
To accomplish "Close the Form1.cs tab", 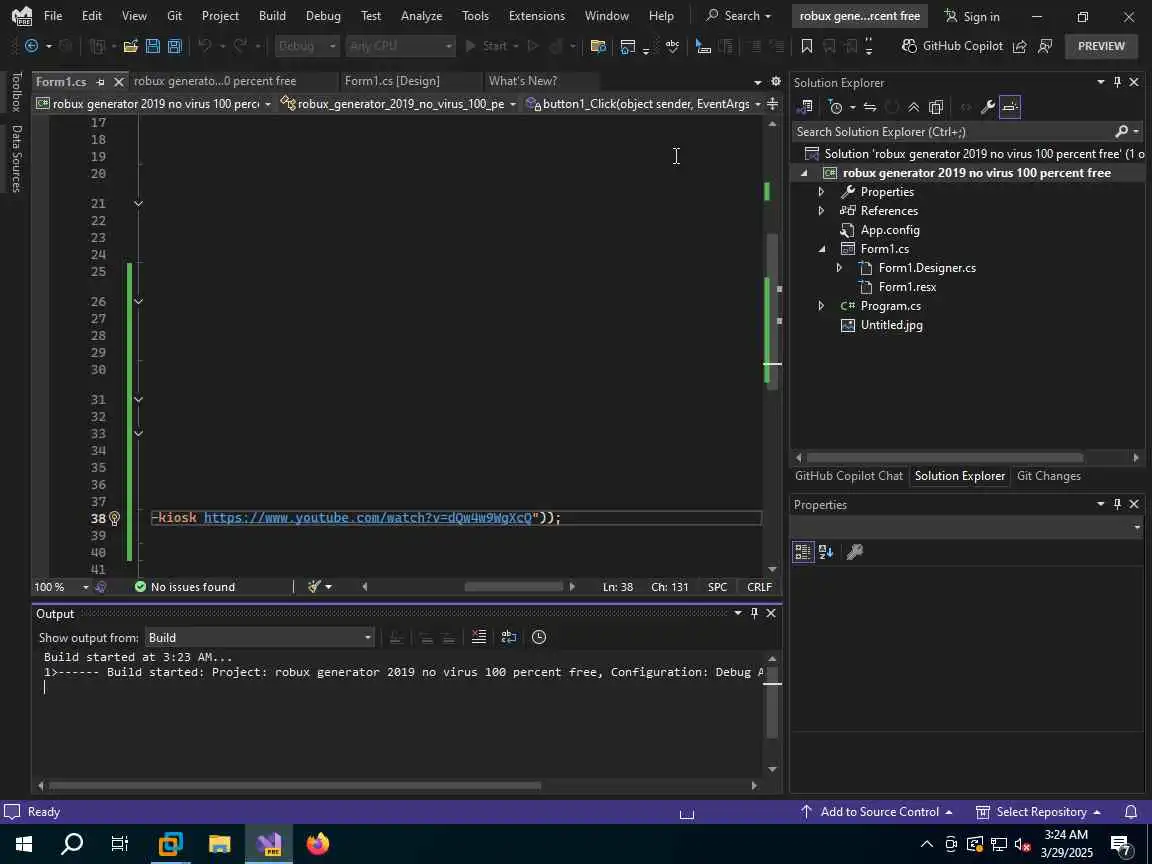I will 118,82.
